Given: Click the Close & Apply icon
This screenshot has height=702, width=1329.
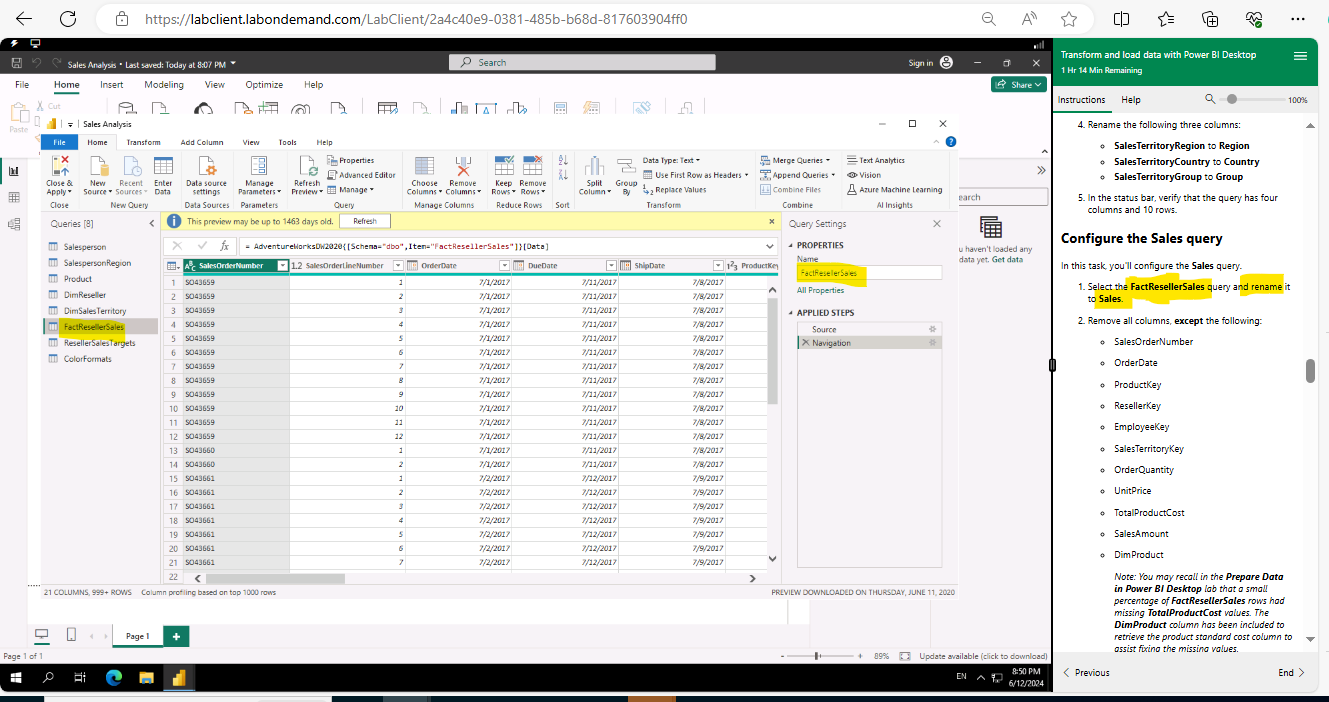Looking at the screenshot, I should click(x=59, y=166).
